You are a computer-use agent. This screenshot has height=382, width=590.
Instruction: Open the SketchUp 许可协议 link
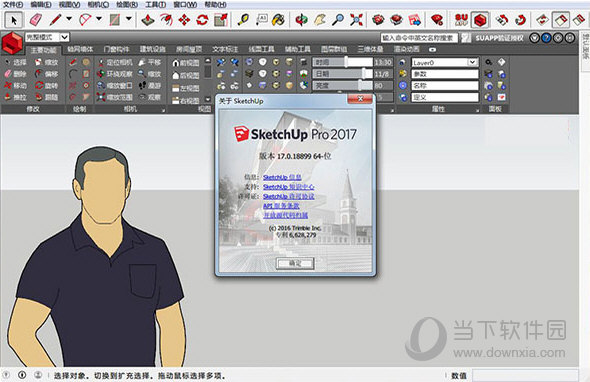pyautogui.click(x=289, y=196)
